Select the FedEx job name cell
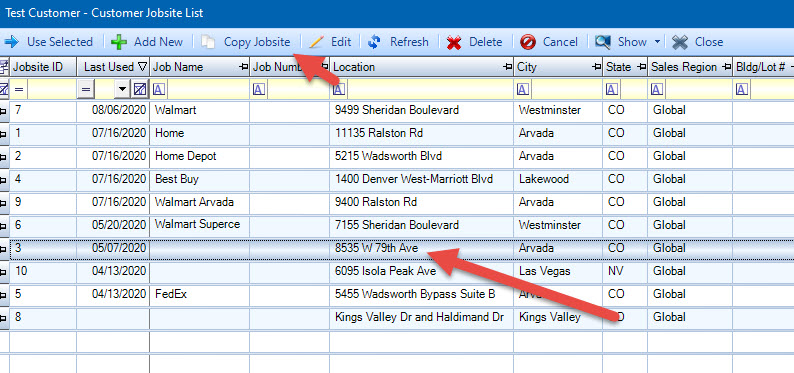The width and height of the screenshot is (794, 373). tap(200, 294)
